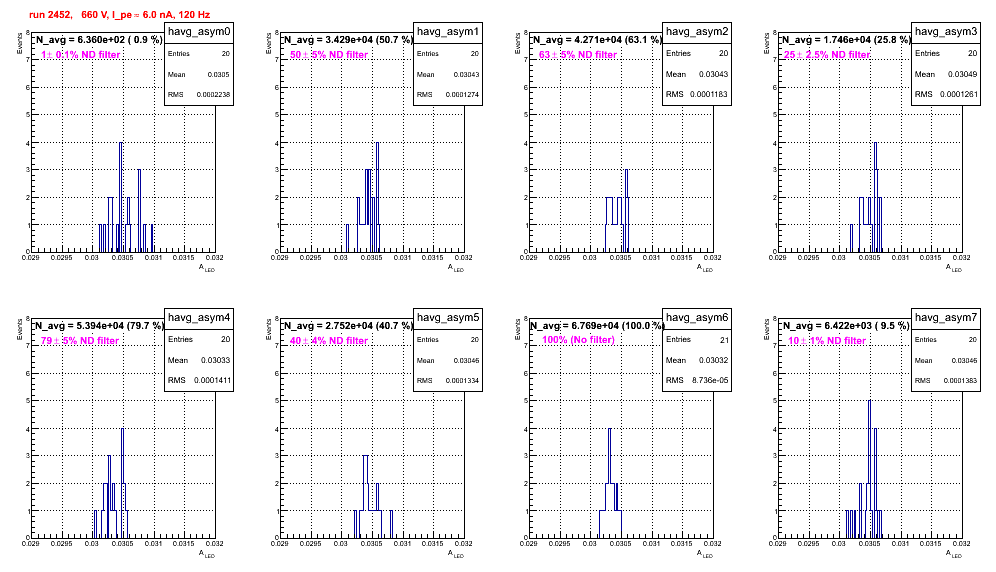The image size is (996, 572).
Task: Click the tallest histogram bar in havg_asym7 plot
Action: point(870,469)
